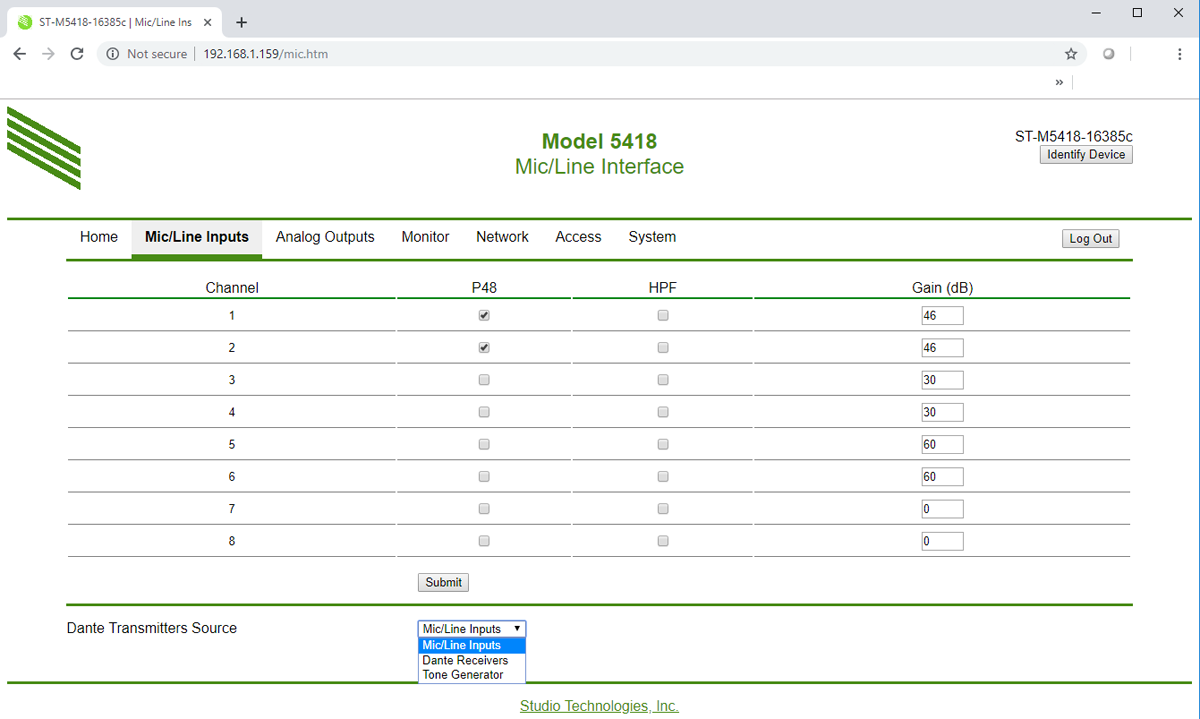Open Dante Transmitters Source dropdown
The image size is (1200, 719).
(471, 629)
